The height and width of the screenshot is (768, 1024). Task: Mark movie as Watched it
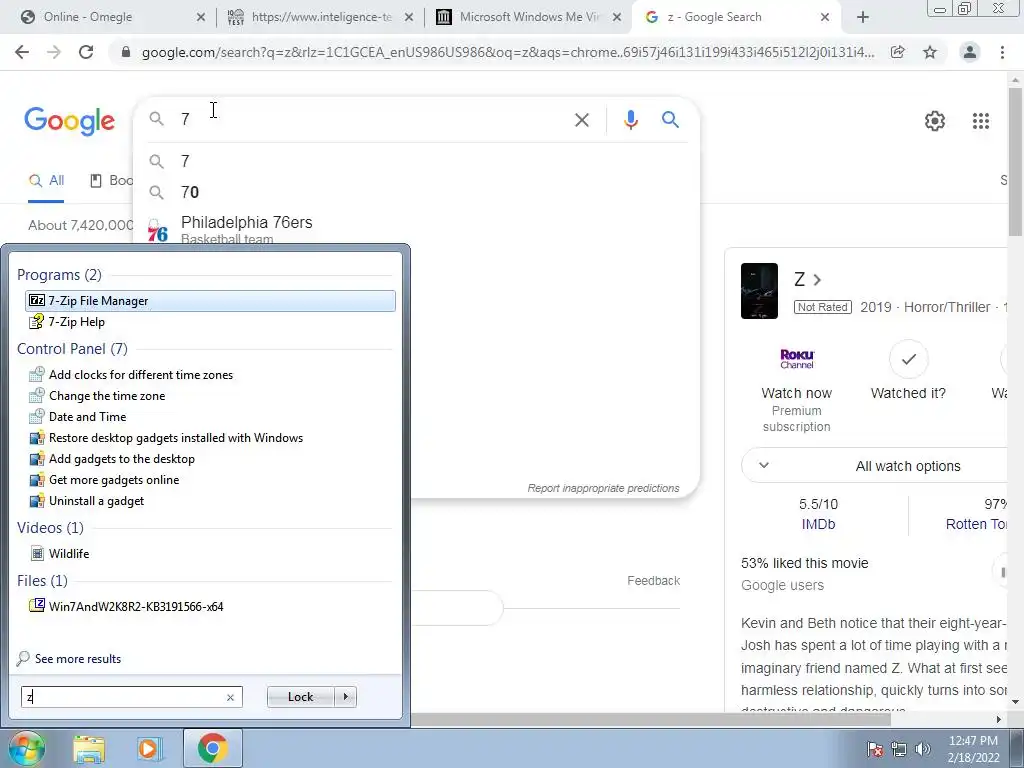tap(908, 370)
